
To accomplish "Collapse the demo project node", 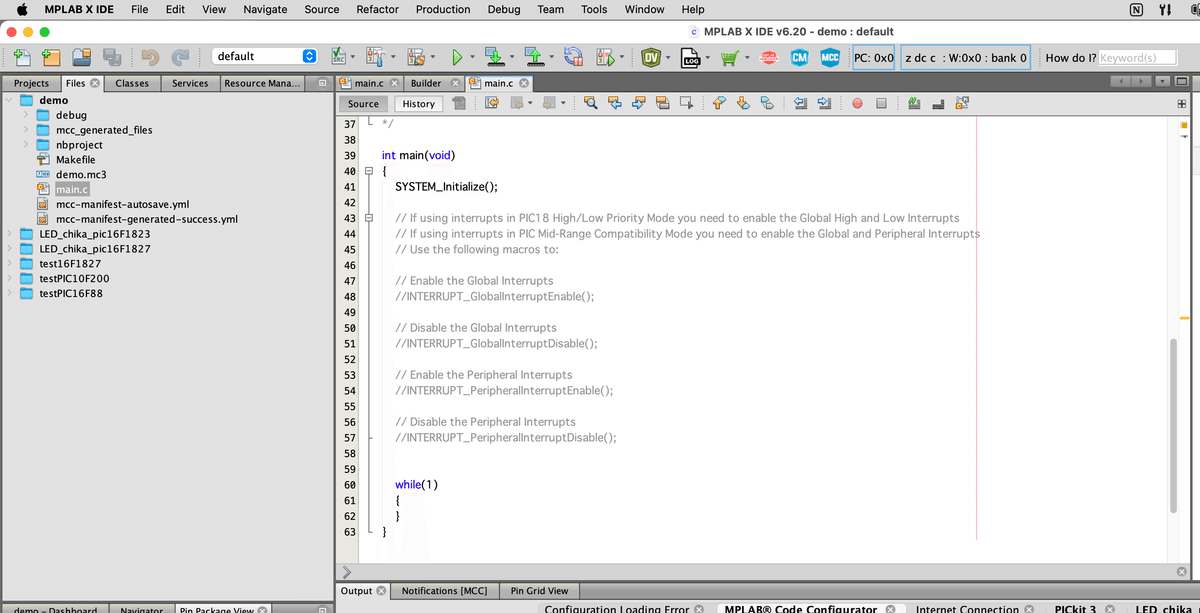I will click(9, 100).
